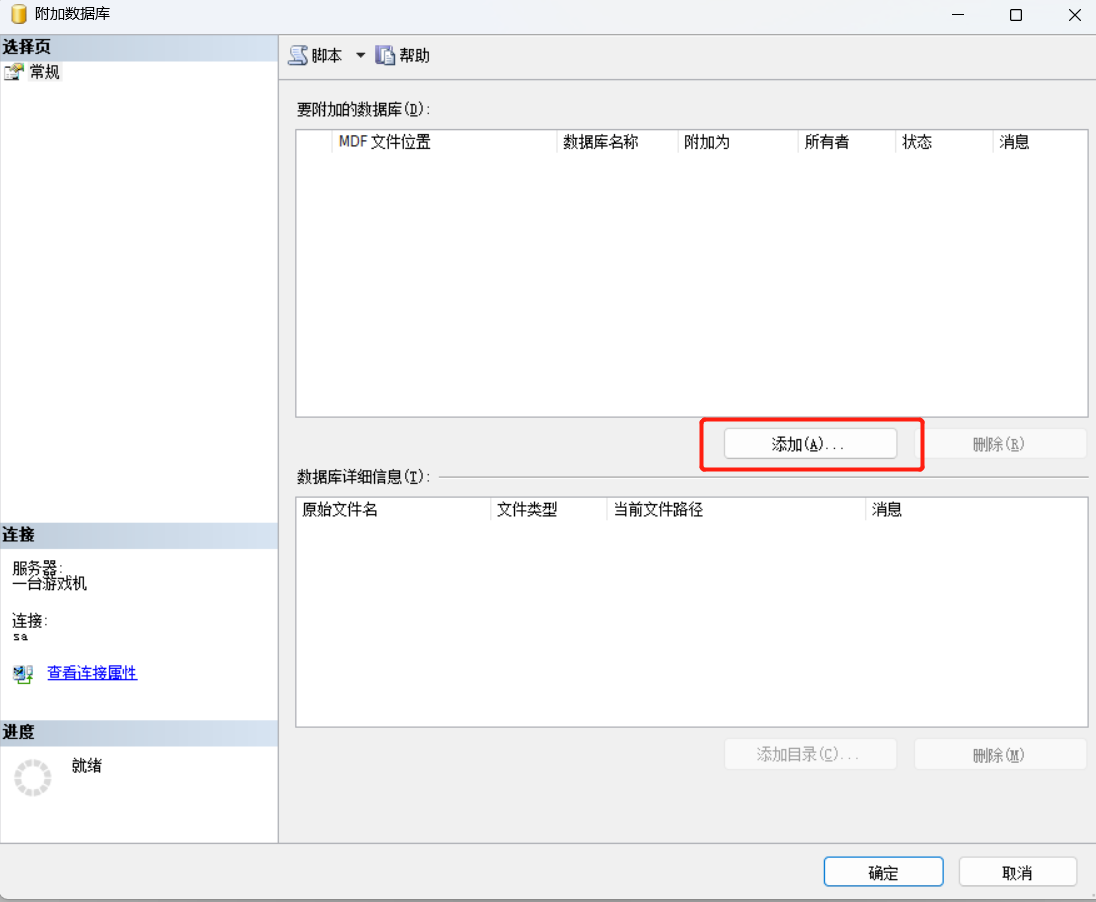Select the 常规 page icon
The image size is (1096, 902).
14,72
